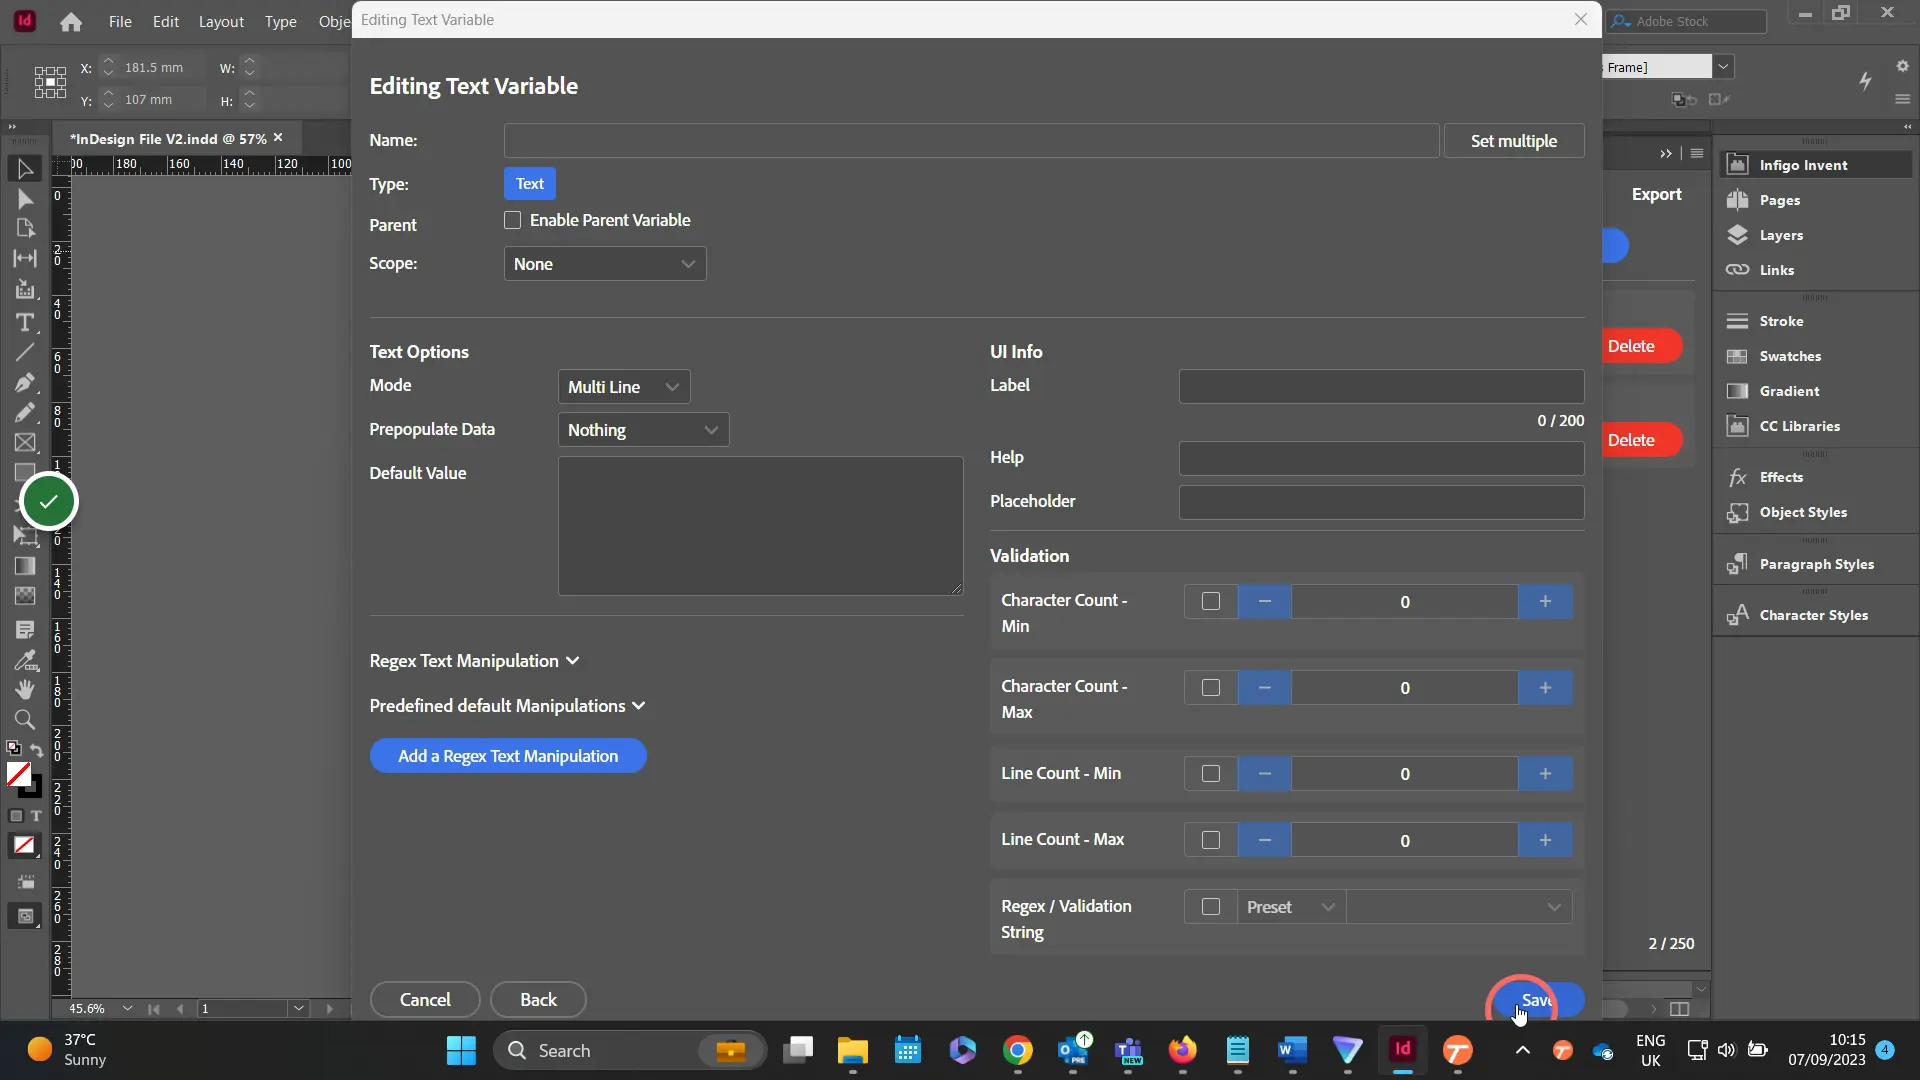Viewport: 1920px width, 1080px height.
Task: Enable Line Count - Max validation
Action: click(1211, 840)
